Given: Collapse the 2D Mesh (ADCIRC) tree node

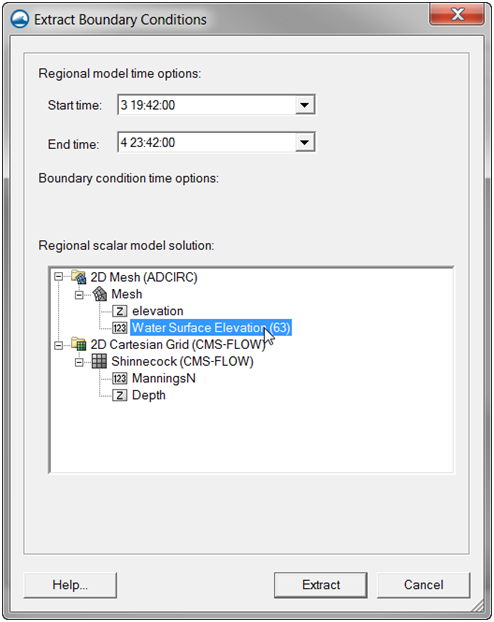Looking at the screenshot, I should point(59,277).
